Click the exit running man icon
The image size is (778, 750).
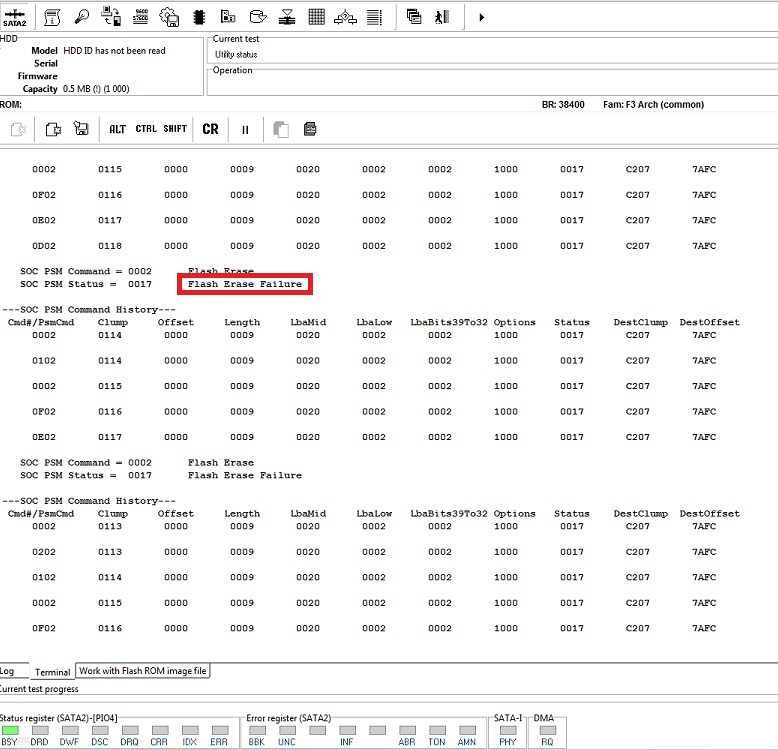442,17
